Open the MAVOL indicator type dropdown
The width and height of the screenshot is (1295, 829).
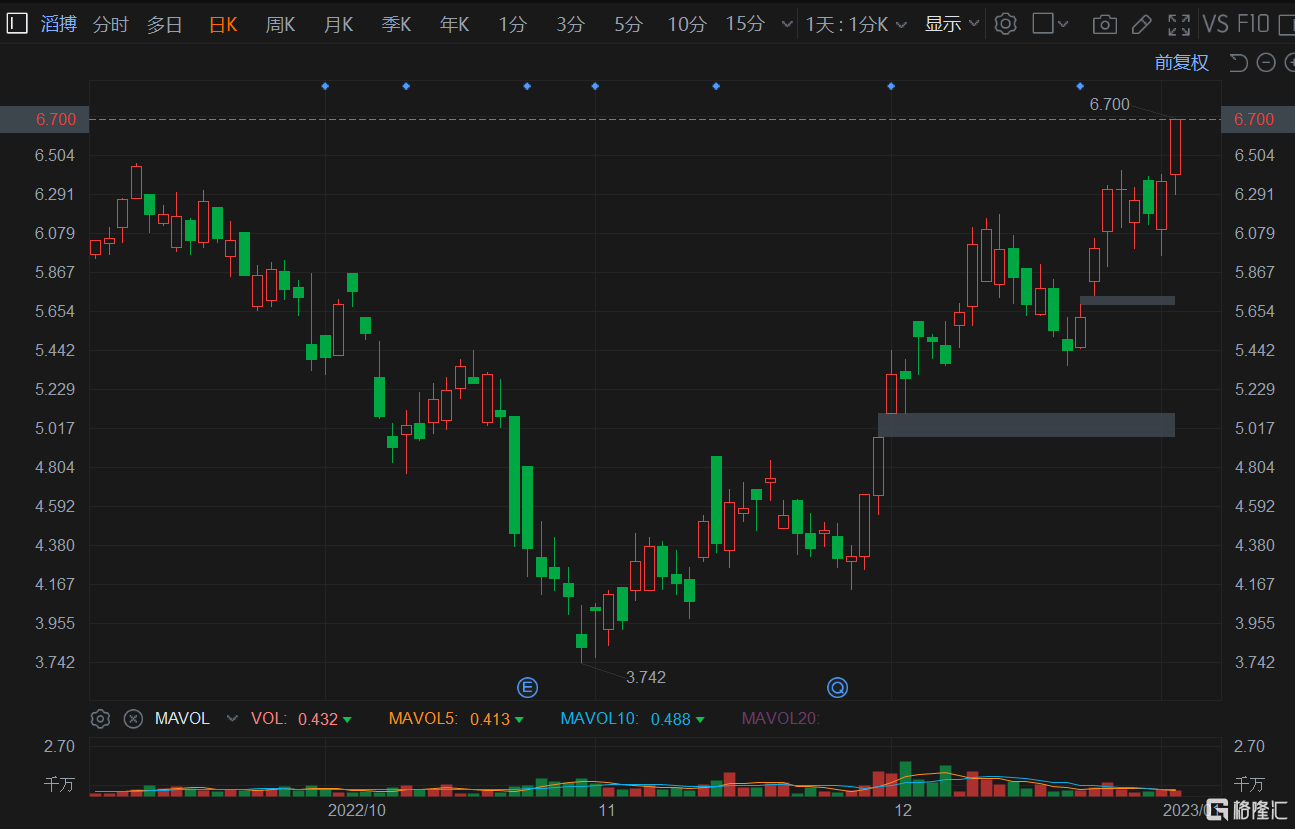(x=233, y=719)
